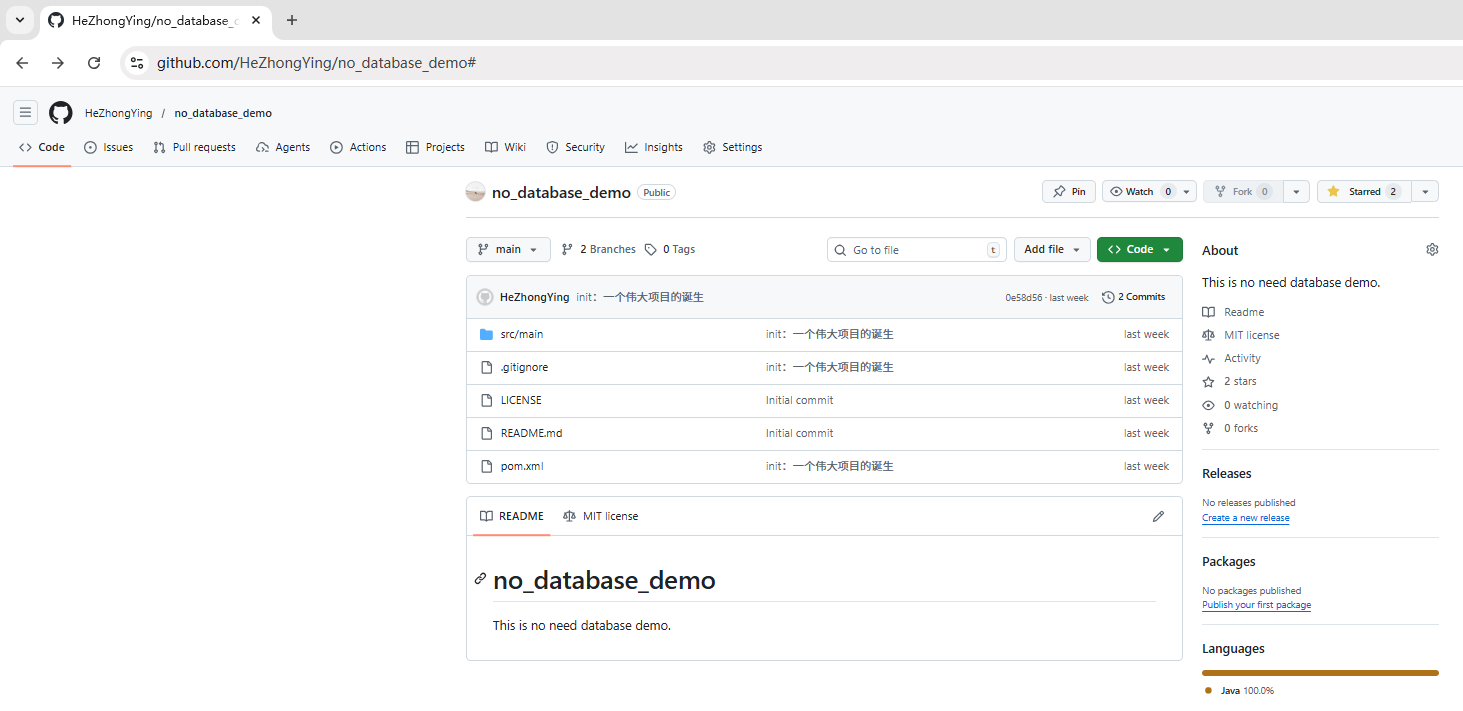Reload the page
Screen dimensions: 1463x711
click(94, 63)
